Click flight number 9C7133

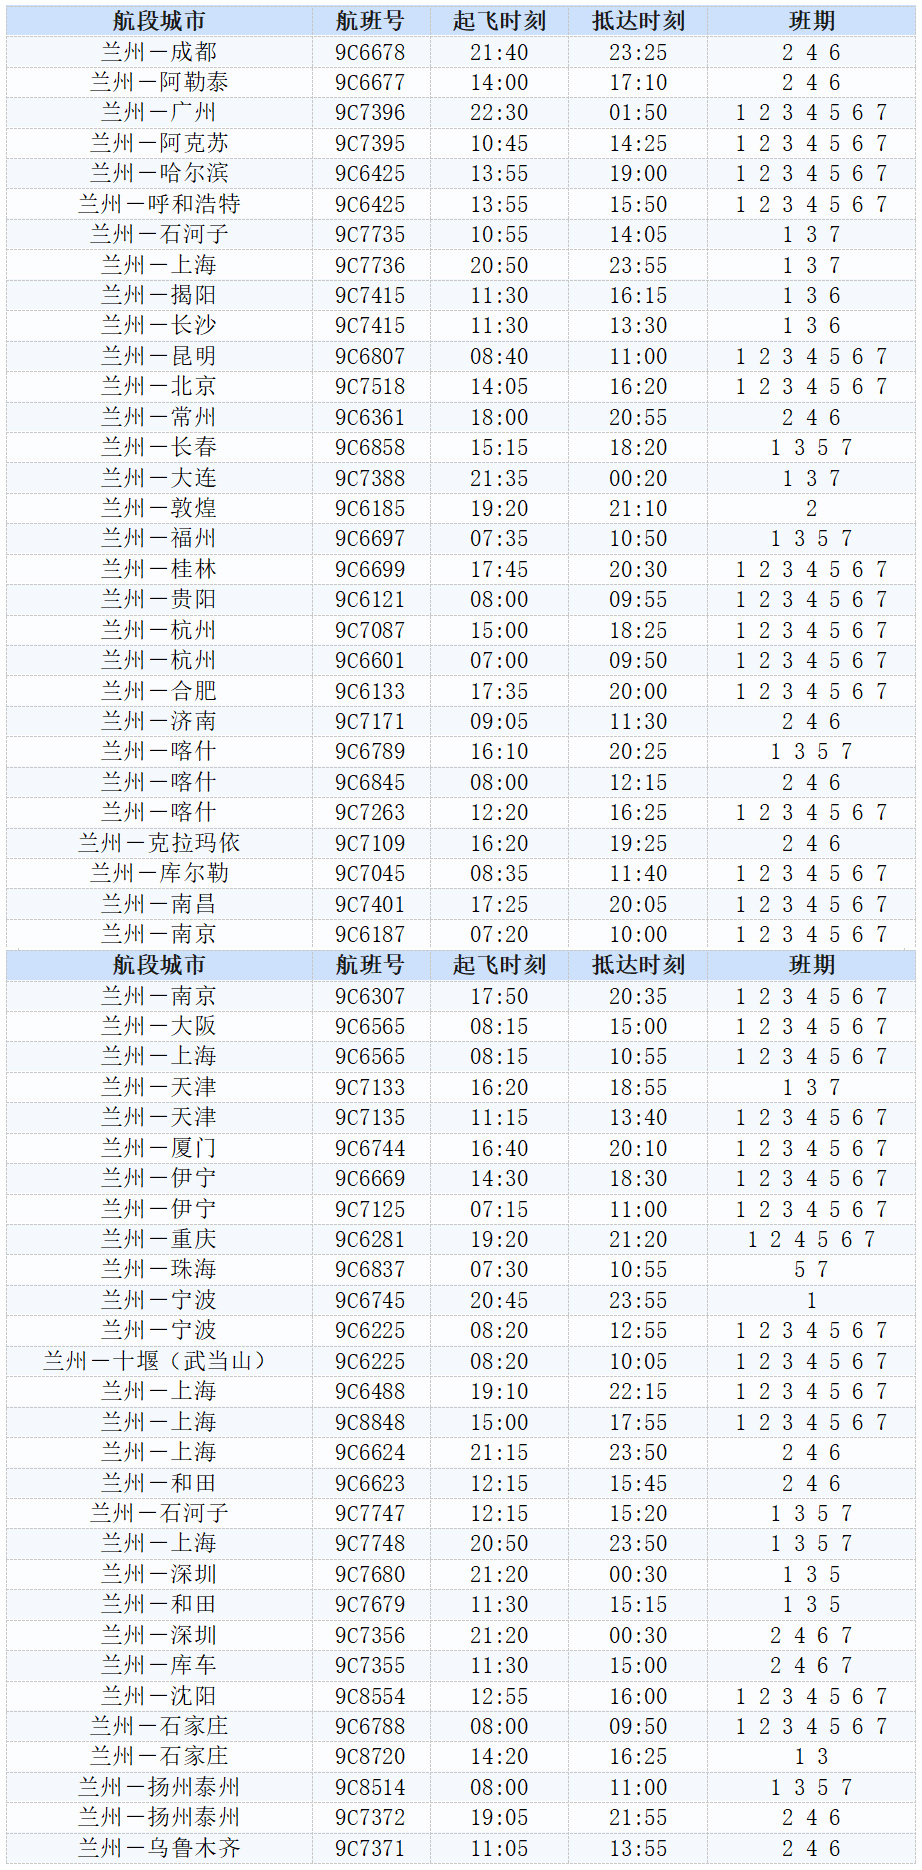click(370, 1087)
